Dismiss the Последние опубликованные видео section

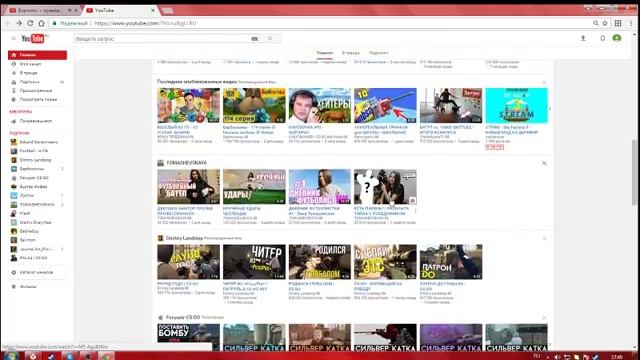(544, 83)
